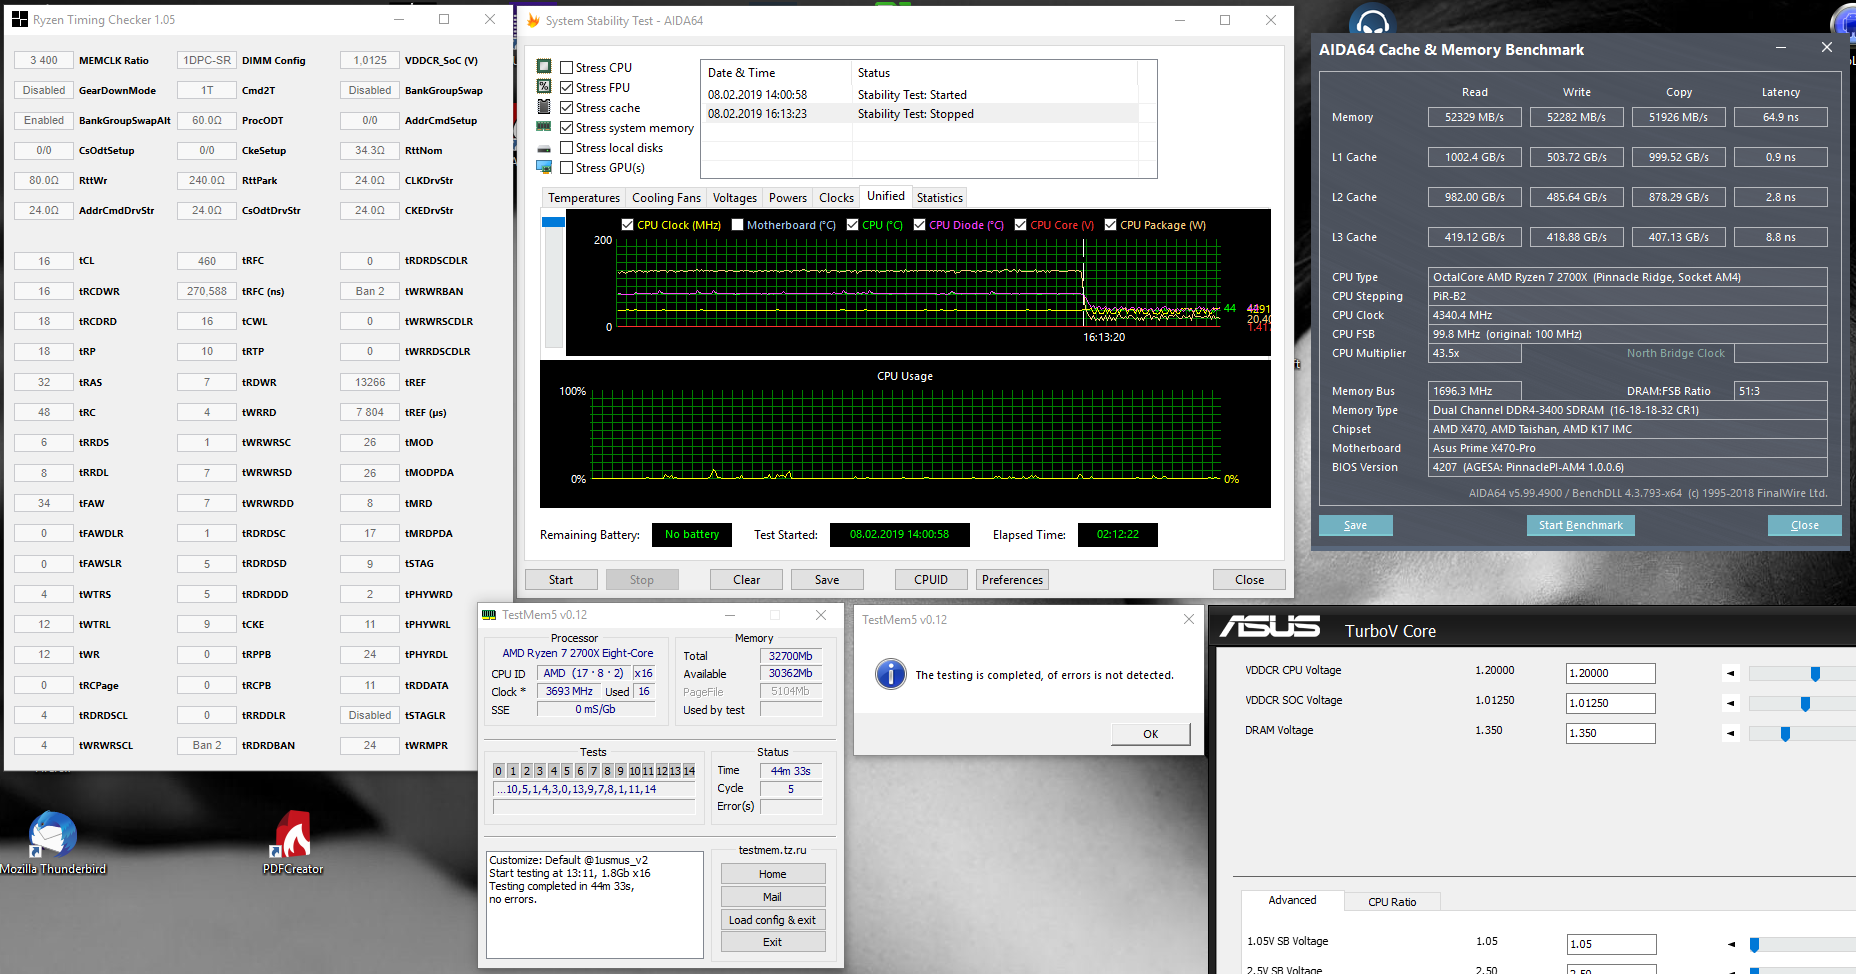The width and height of the screenshot is (1856, 974).
Task: Click the AIDA64 flame icon in the title bar
Action: pos(533,20)
